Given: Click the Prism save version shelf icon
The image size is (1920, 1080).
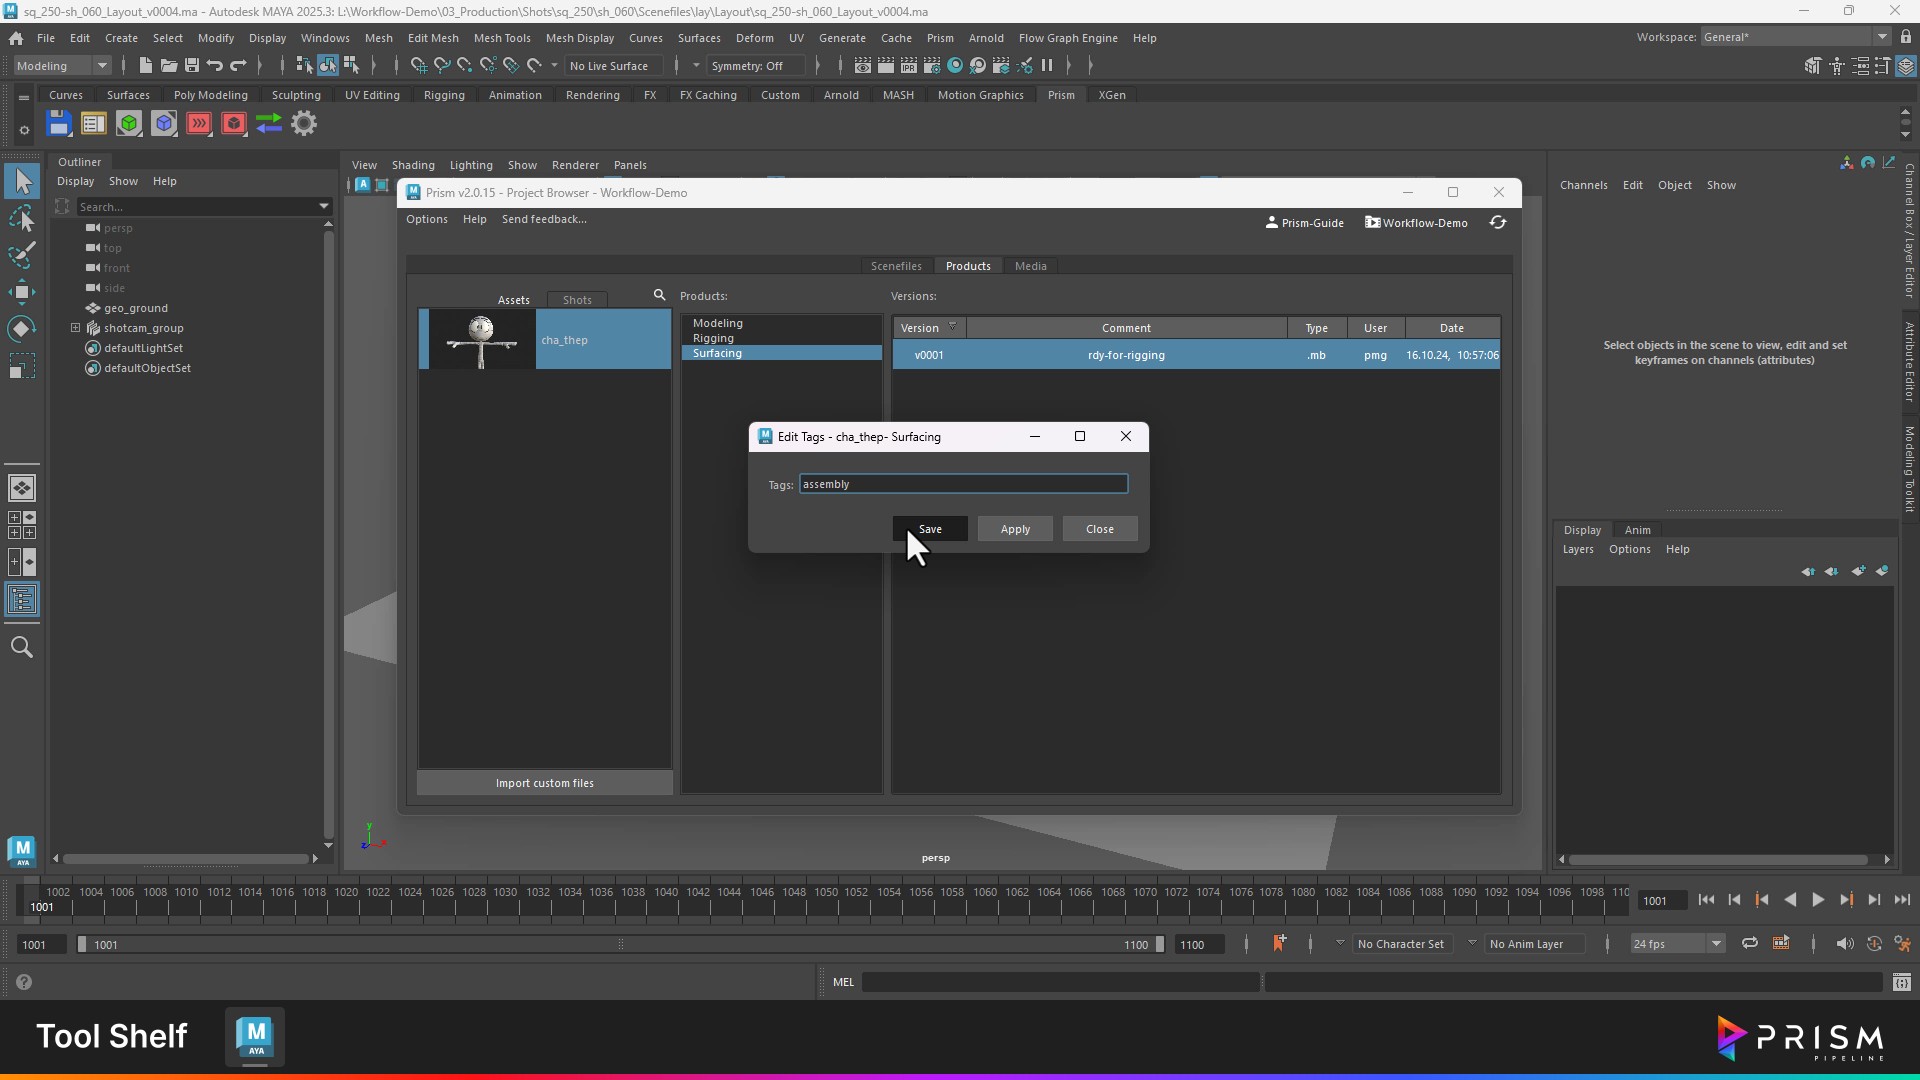Looking at the screenshot, I should pos(59,124).
